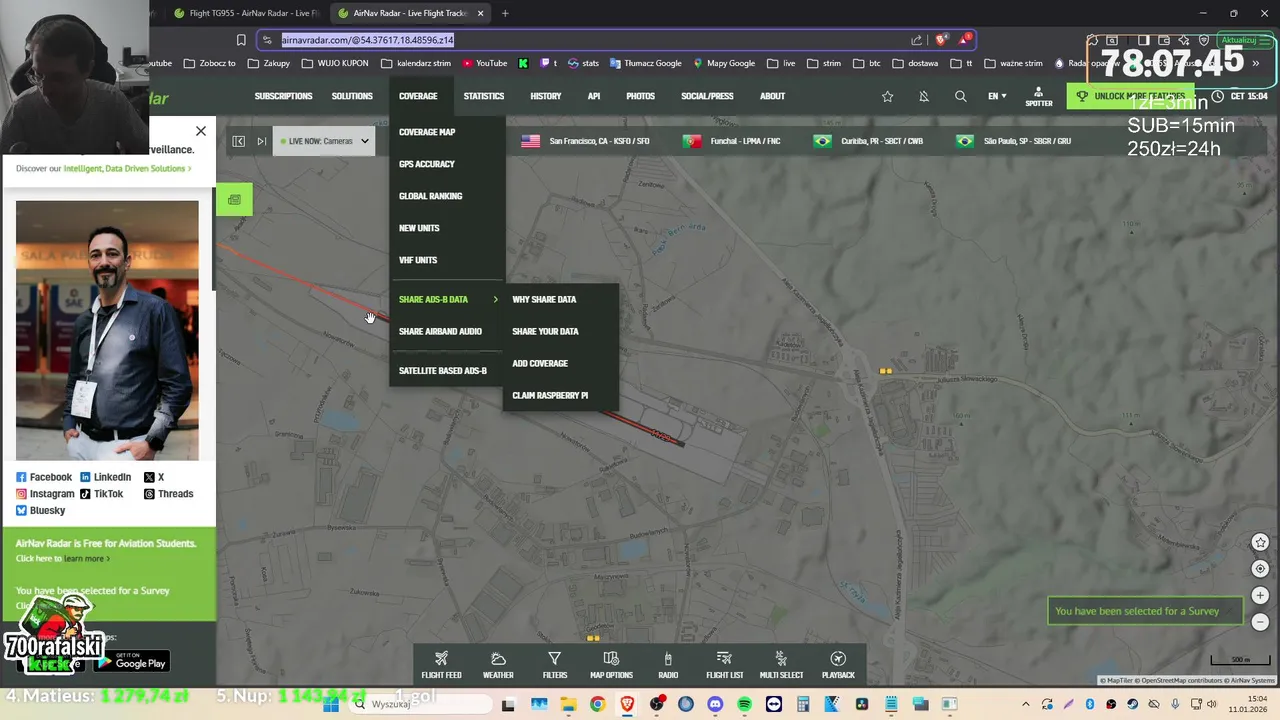Open Chrome from the taskbar
The image size is (1280, 720).
pyautogui.click(x=597, y=704)
